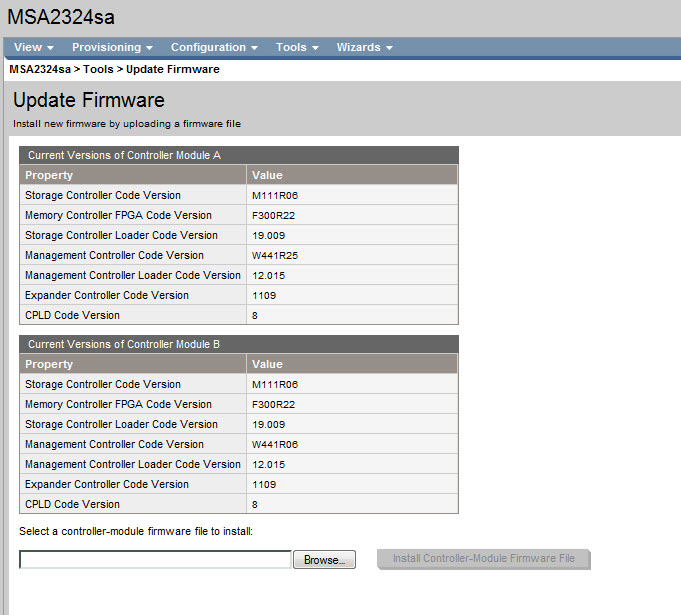Click the Browse button
The width and height of the screenshot is (681, 615).
pyautogui.click(x=324, y=559)
